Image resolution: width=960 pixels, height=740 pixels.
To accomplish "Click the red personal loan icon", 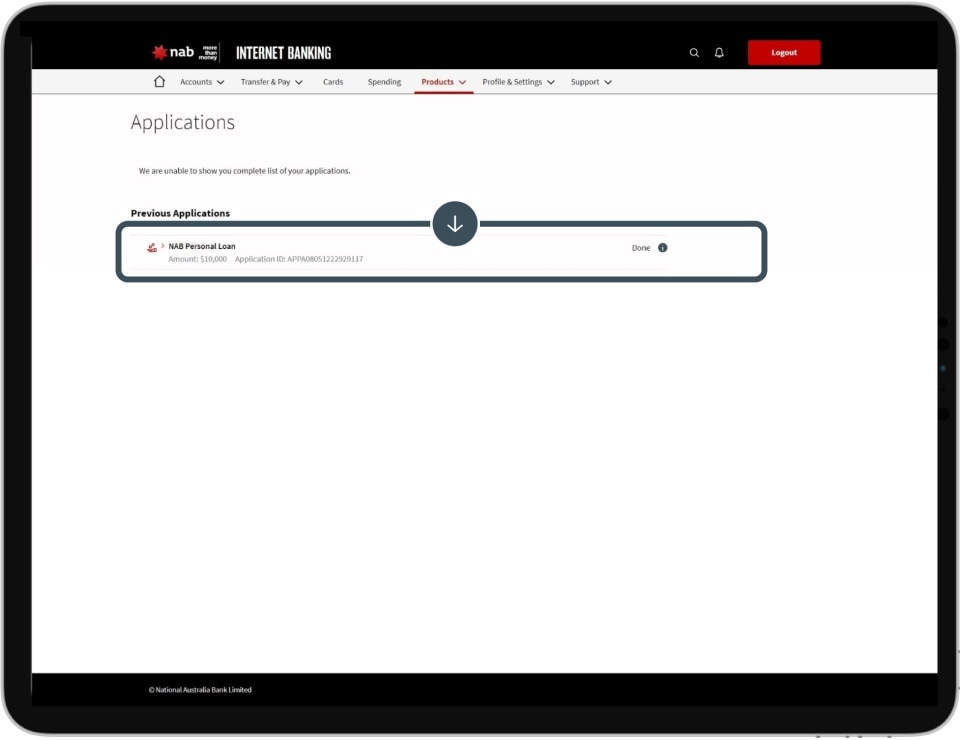I will [x=152, y=248].
